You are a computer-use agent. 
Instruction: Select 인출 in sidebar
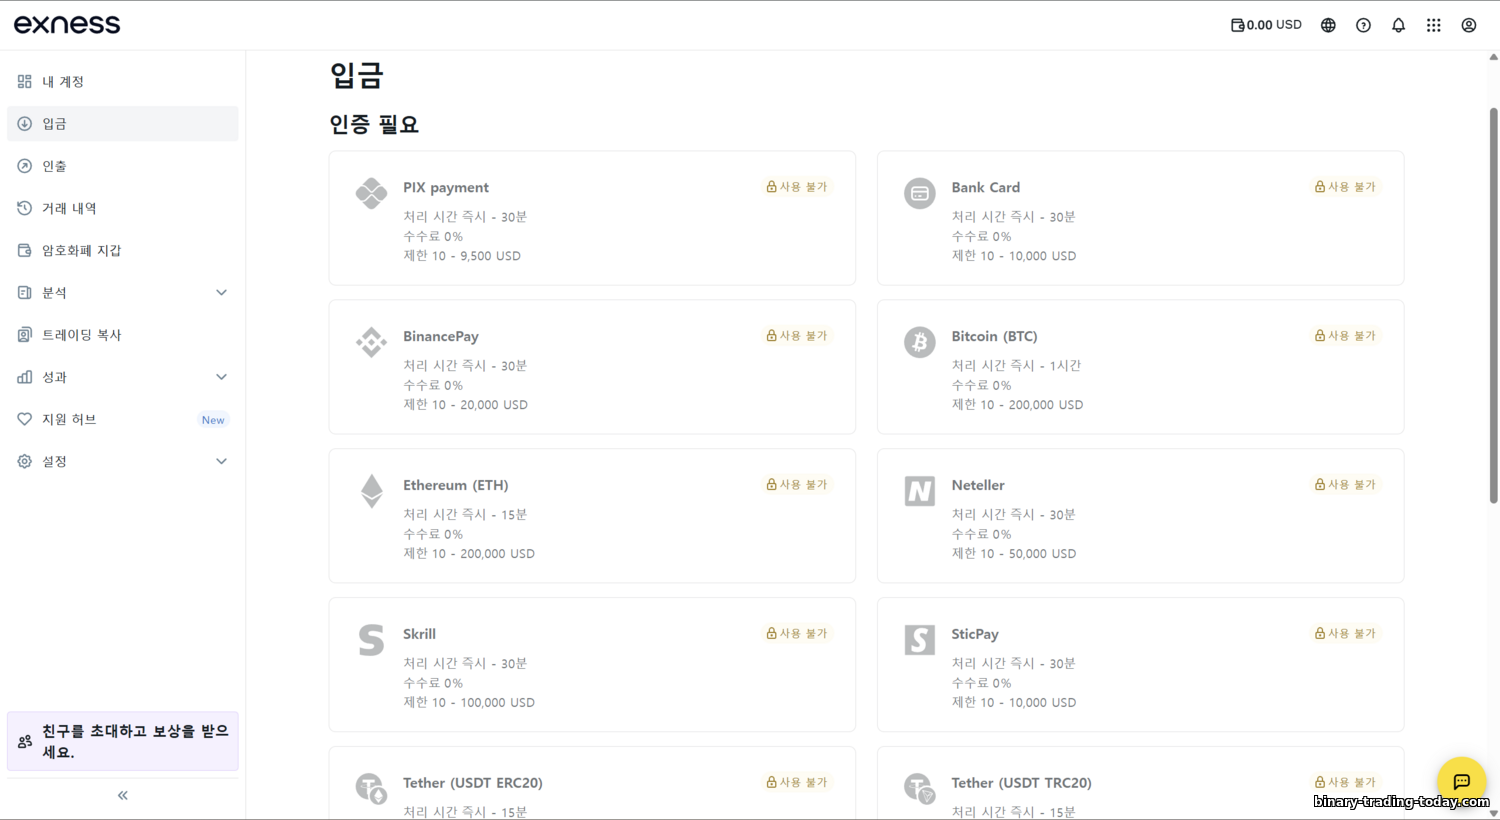[x=54, y=166]
